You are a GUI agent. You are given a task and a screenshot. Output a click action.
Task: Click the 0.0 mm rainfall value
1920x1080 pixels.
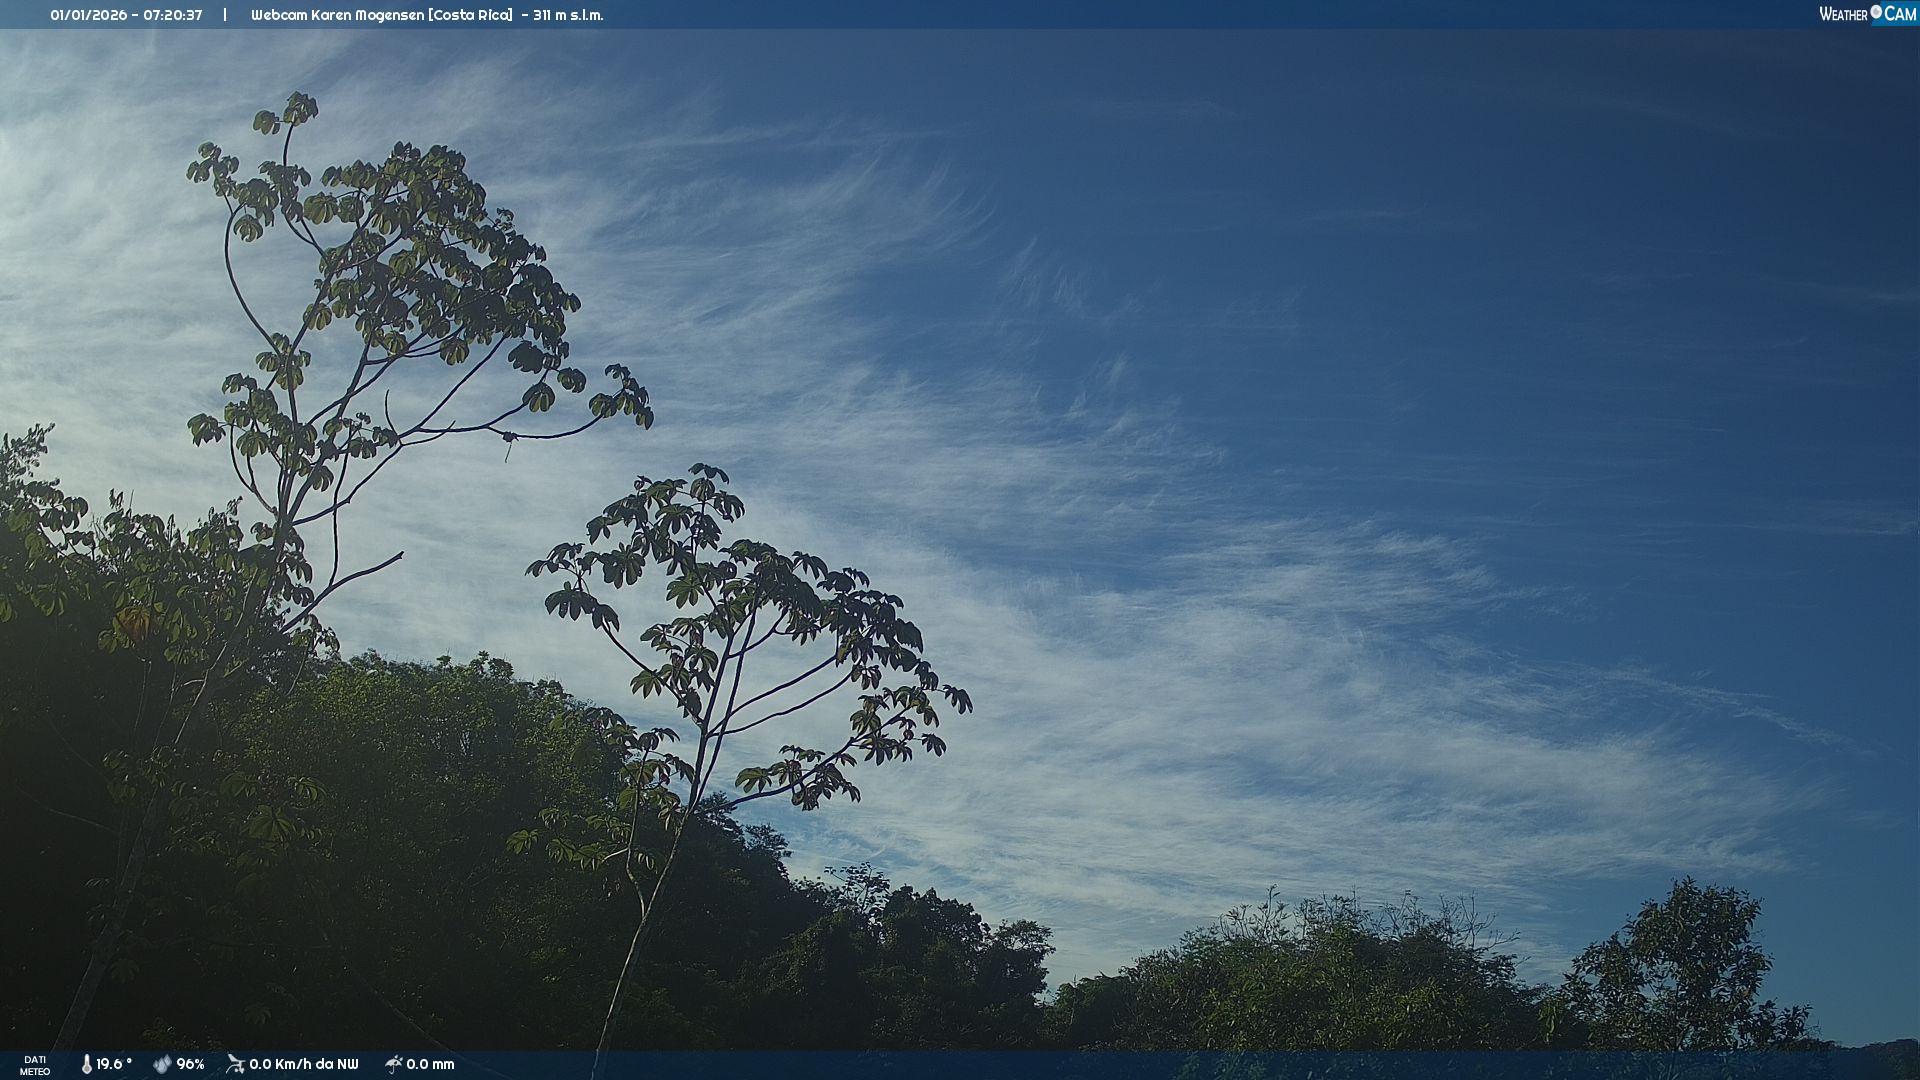pos(430,1064)
